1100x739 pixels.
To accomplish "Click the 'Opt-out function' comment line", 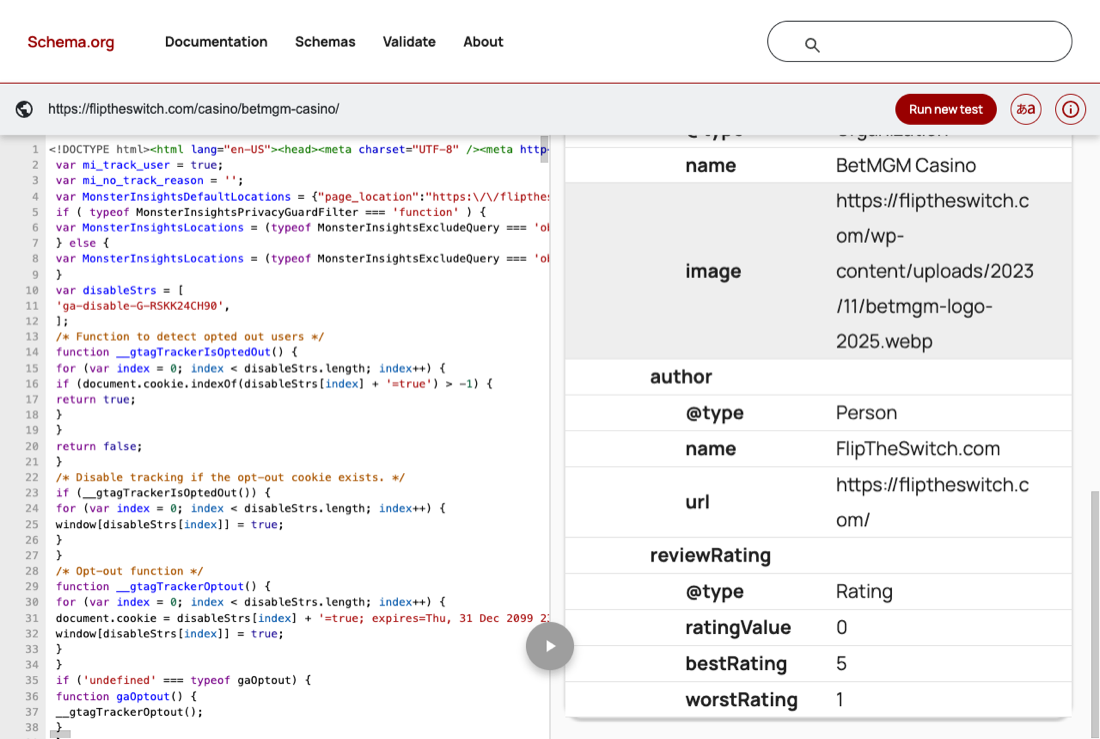I will [129, 571].
